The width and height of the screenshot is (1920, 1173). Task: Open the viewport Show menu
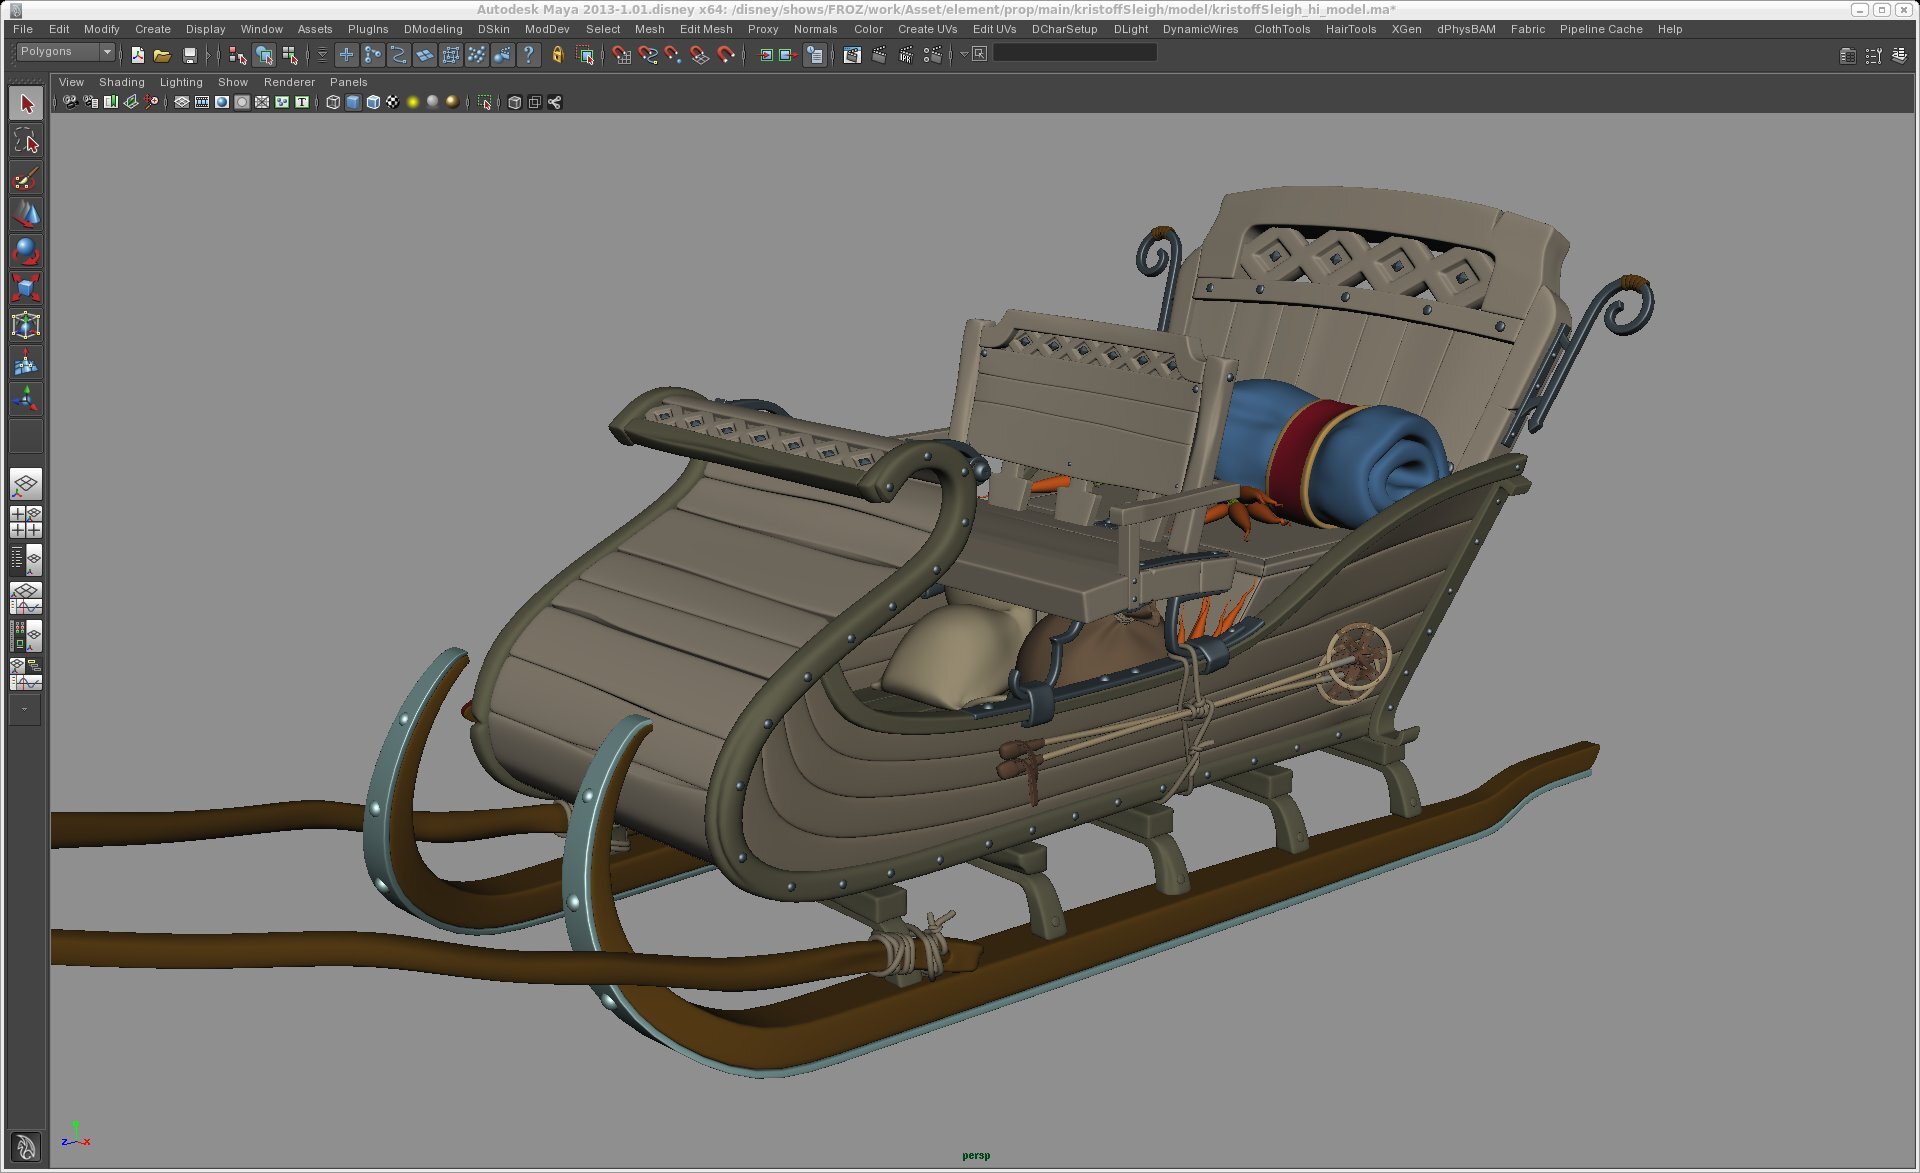[x=233, y=82]
